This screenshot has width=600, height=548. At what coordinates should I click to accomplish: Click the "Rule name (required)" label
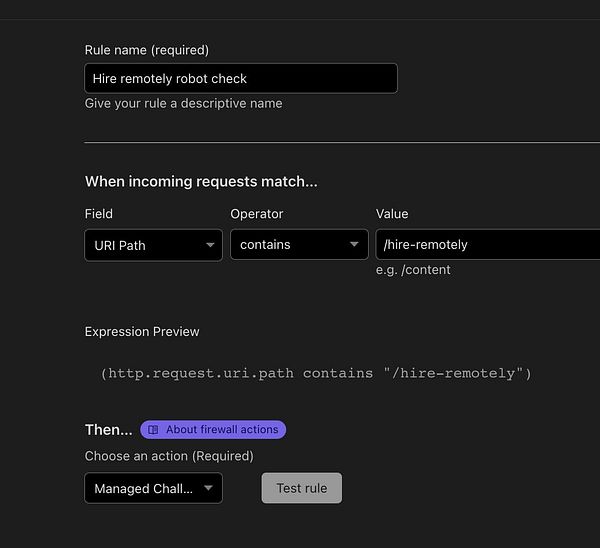pyautogui.click(x=146, y=50)
